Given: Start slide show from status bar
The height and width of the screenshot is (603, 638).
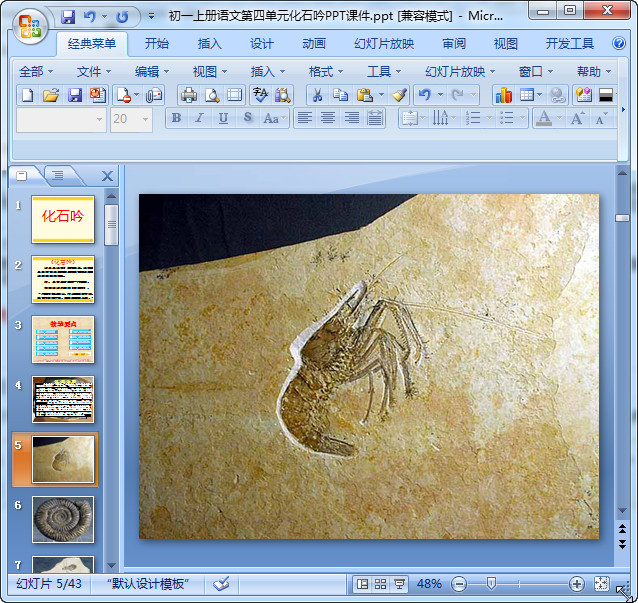Looking at the screenshot, I should [x=399, y=584].
